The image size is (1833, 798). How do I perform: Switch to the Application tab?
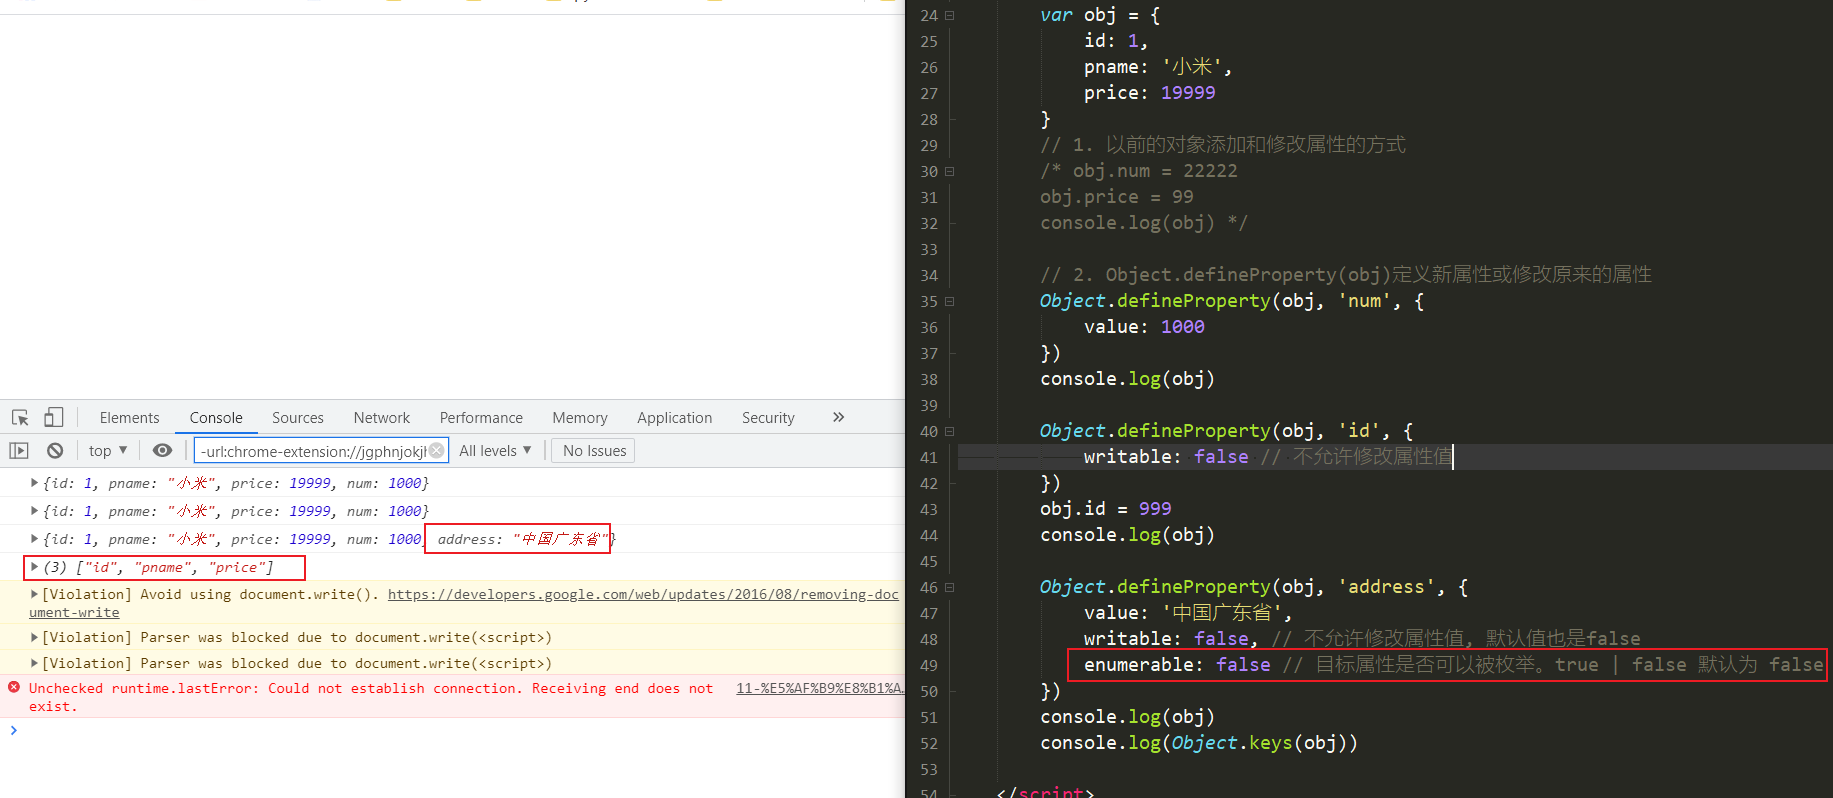coord(675,418)
